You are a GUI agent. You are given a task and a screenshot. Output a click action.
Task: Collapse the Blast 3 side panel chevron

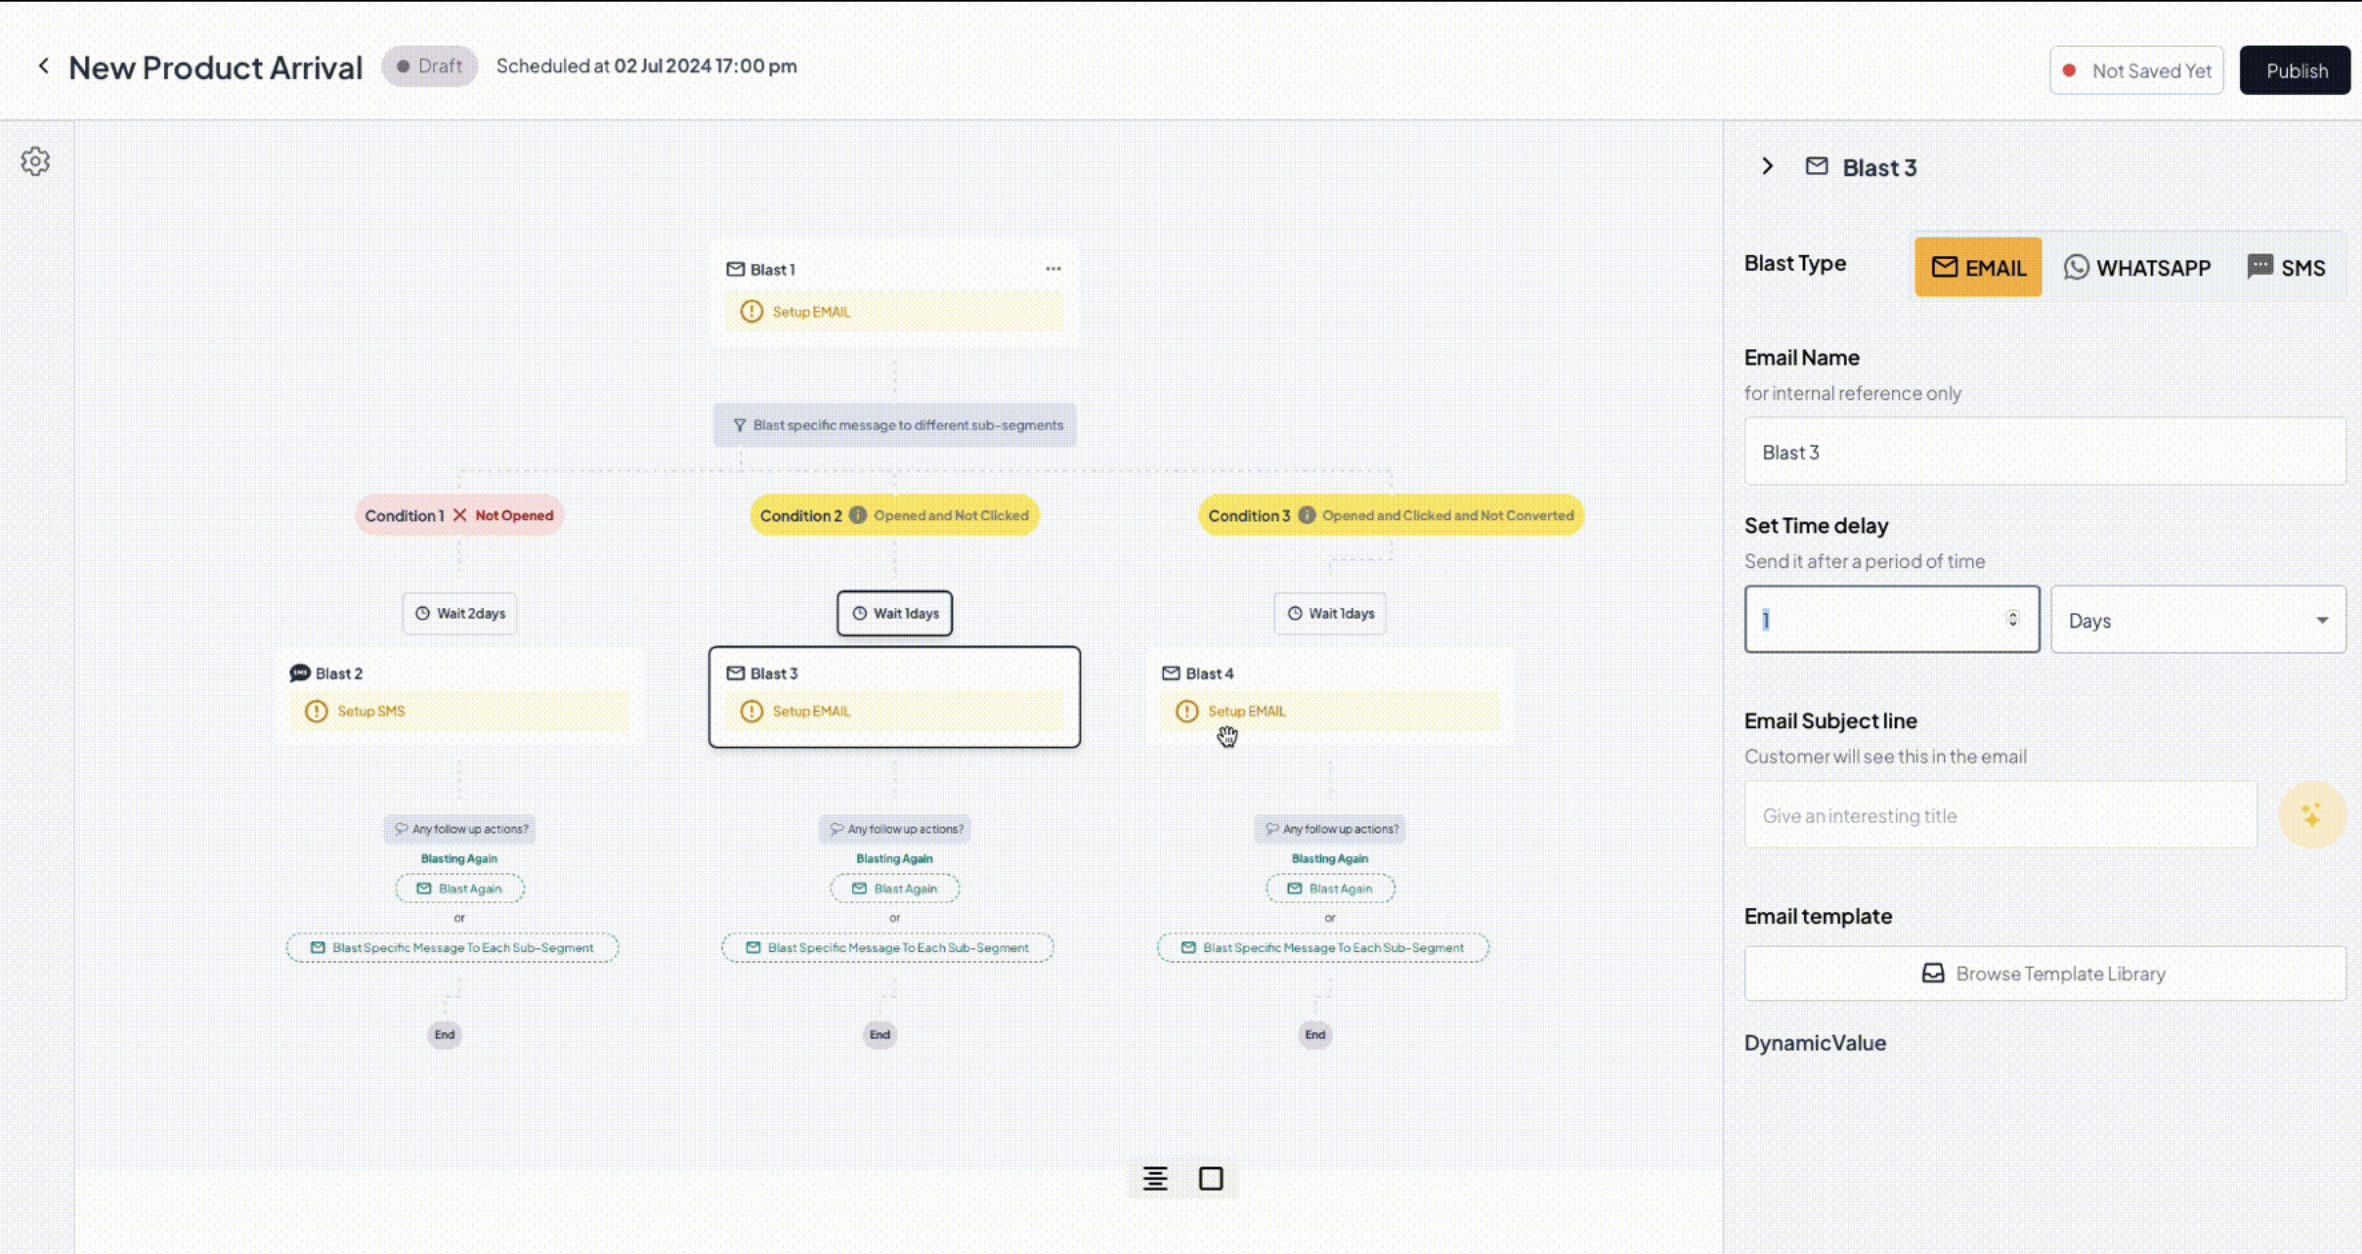pyautogui.click(x=1767, y=167)
